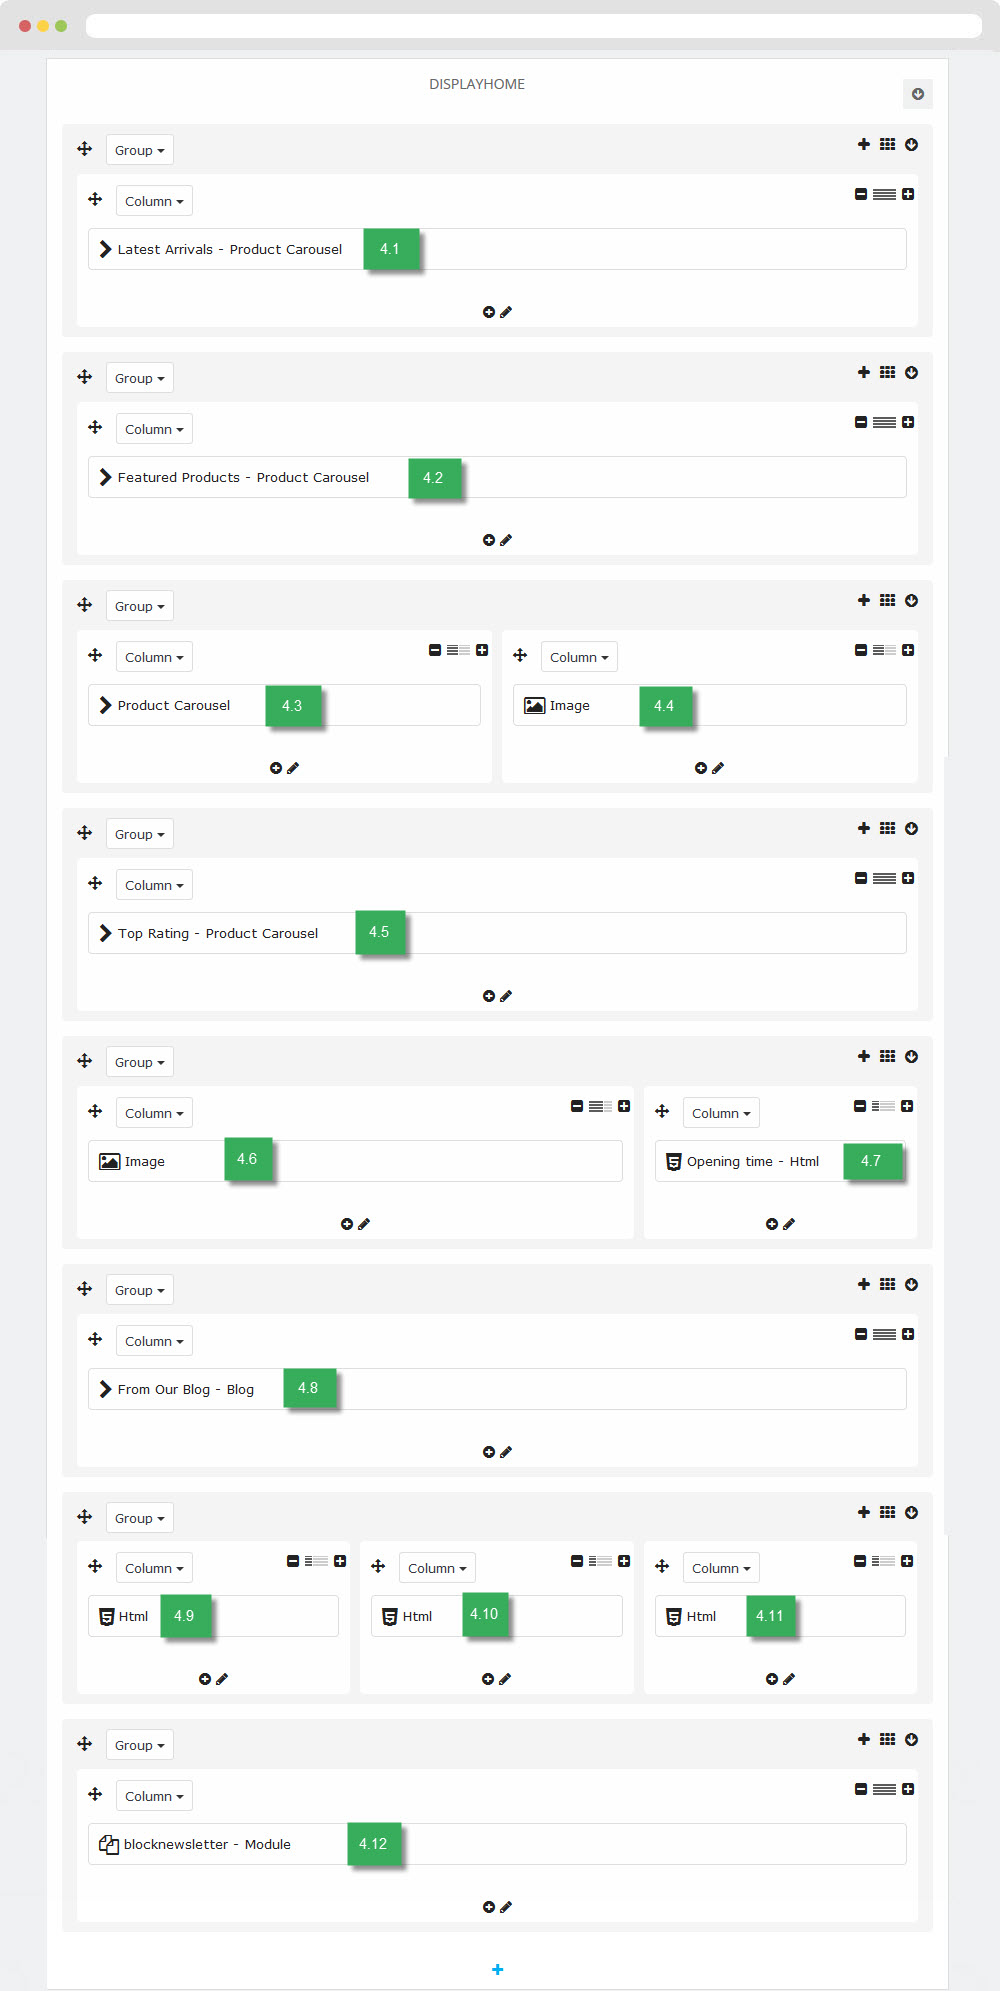Viewport: 1000px width, 1991px height.
Task: Click add widget circle icon under From Our Blog
Action: point(489,1452)
